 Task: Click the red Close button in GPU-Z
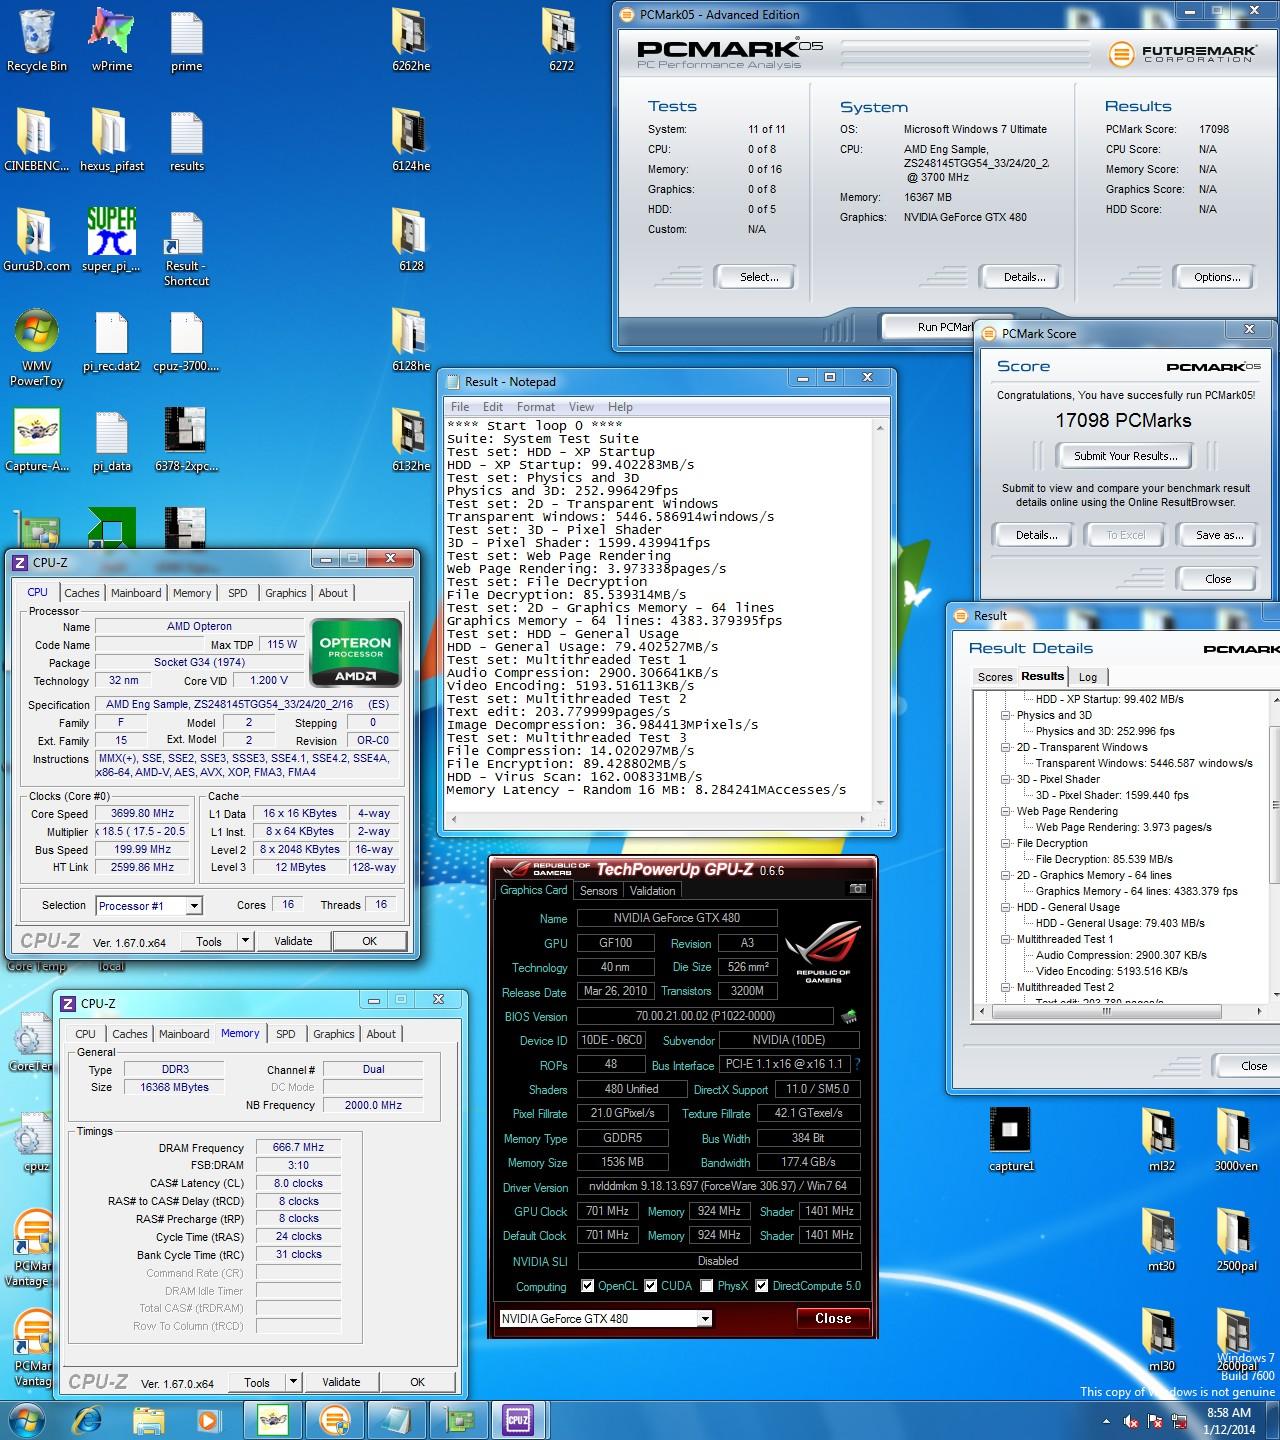[x=833, y=1319]
